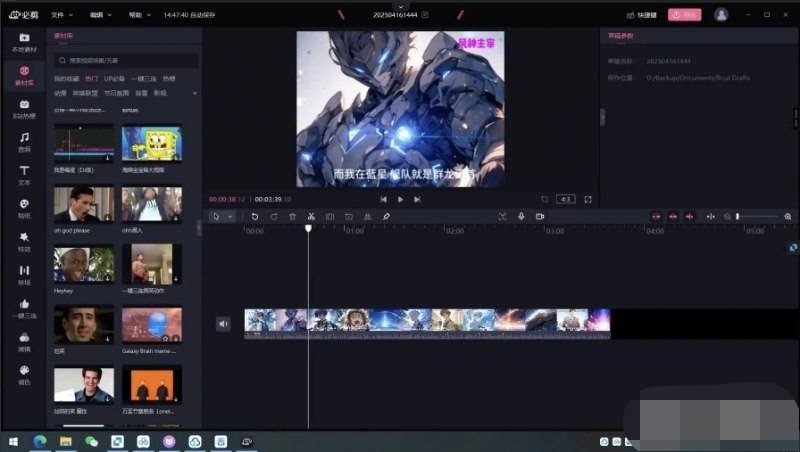This screenshot has width=800, height=452.
Task: Open the 文件 menu dropdown
Action: [60, 15]
